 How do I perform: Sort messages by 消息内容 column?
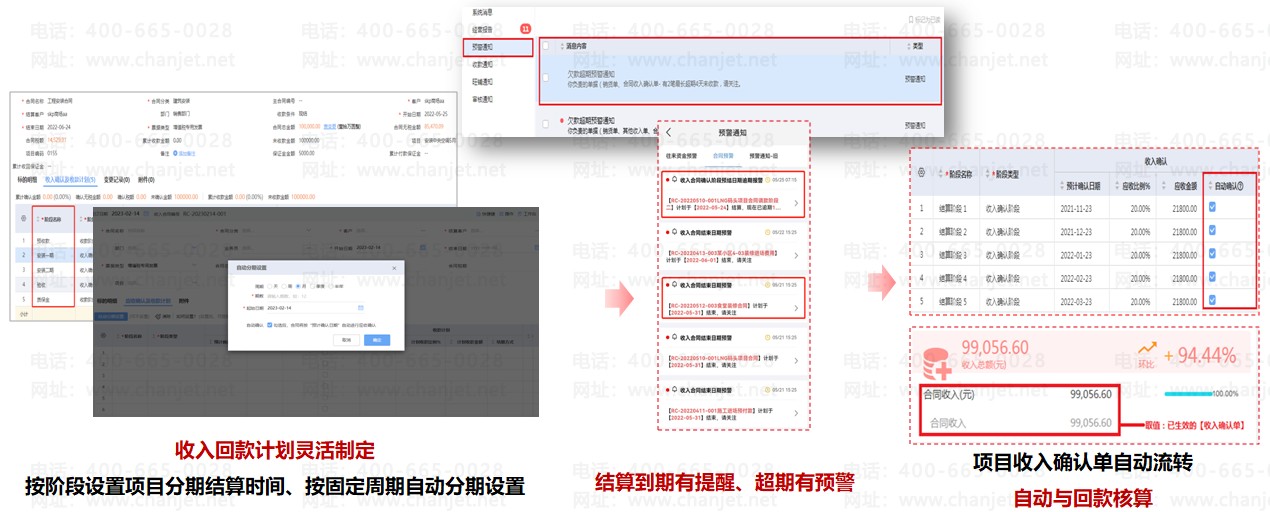tap(561, 46)
